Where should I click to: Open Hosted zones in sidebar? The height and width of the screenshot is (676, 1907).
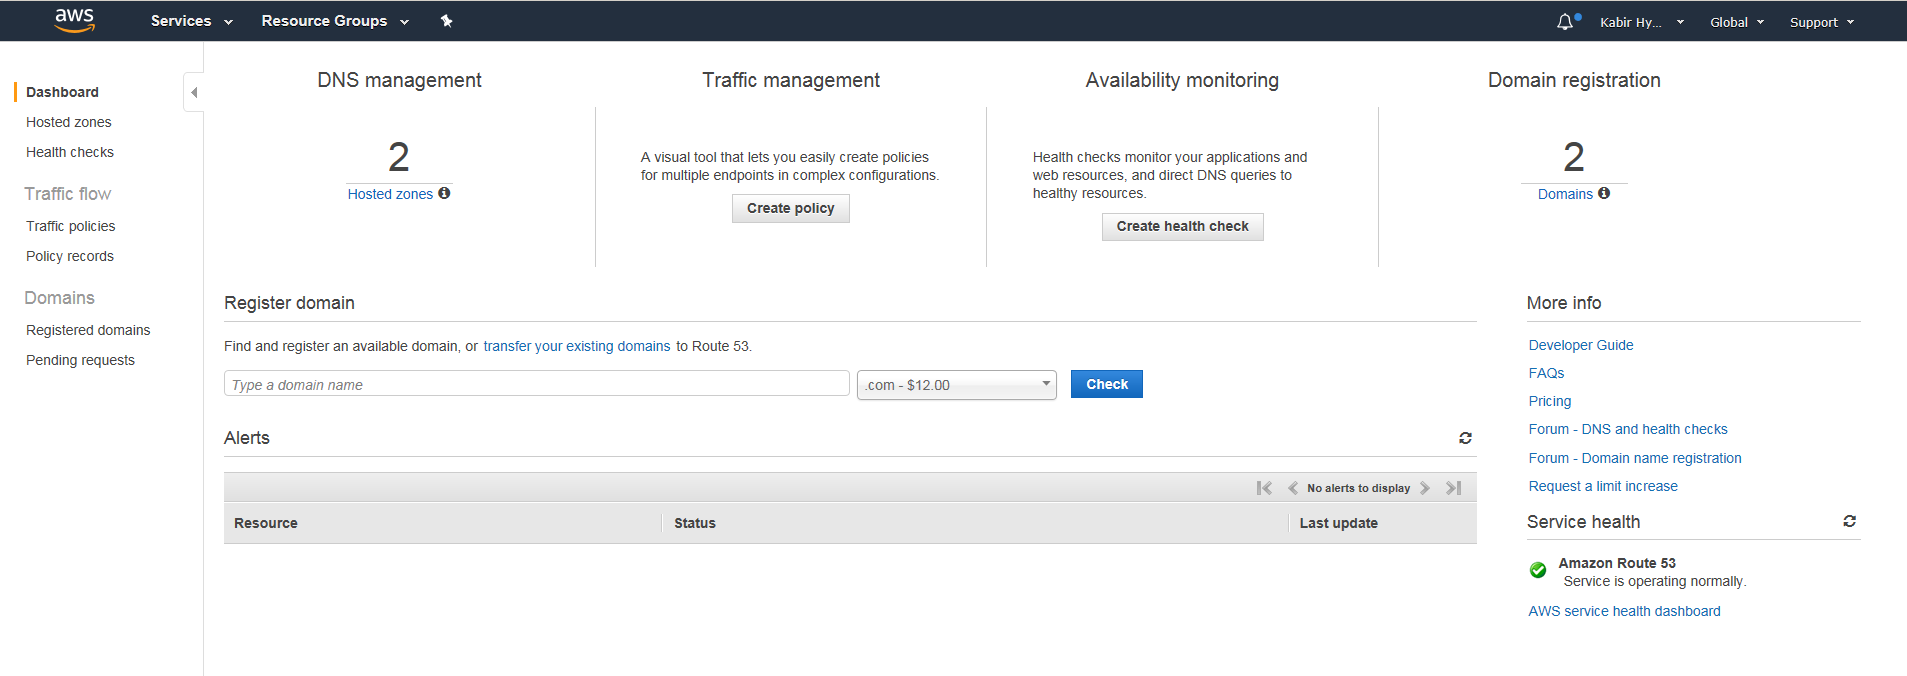(69, 122)
